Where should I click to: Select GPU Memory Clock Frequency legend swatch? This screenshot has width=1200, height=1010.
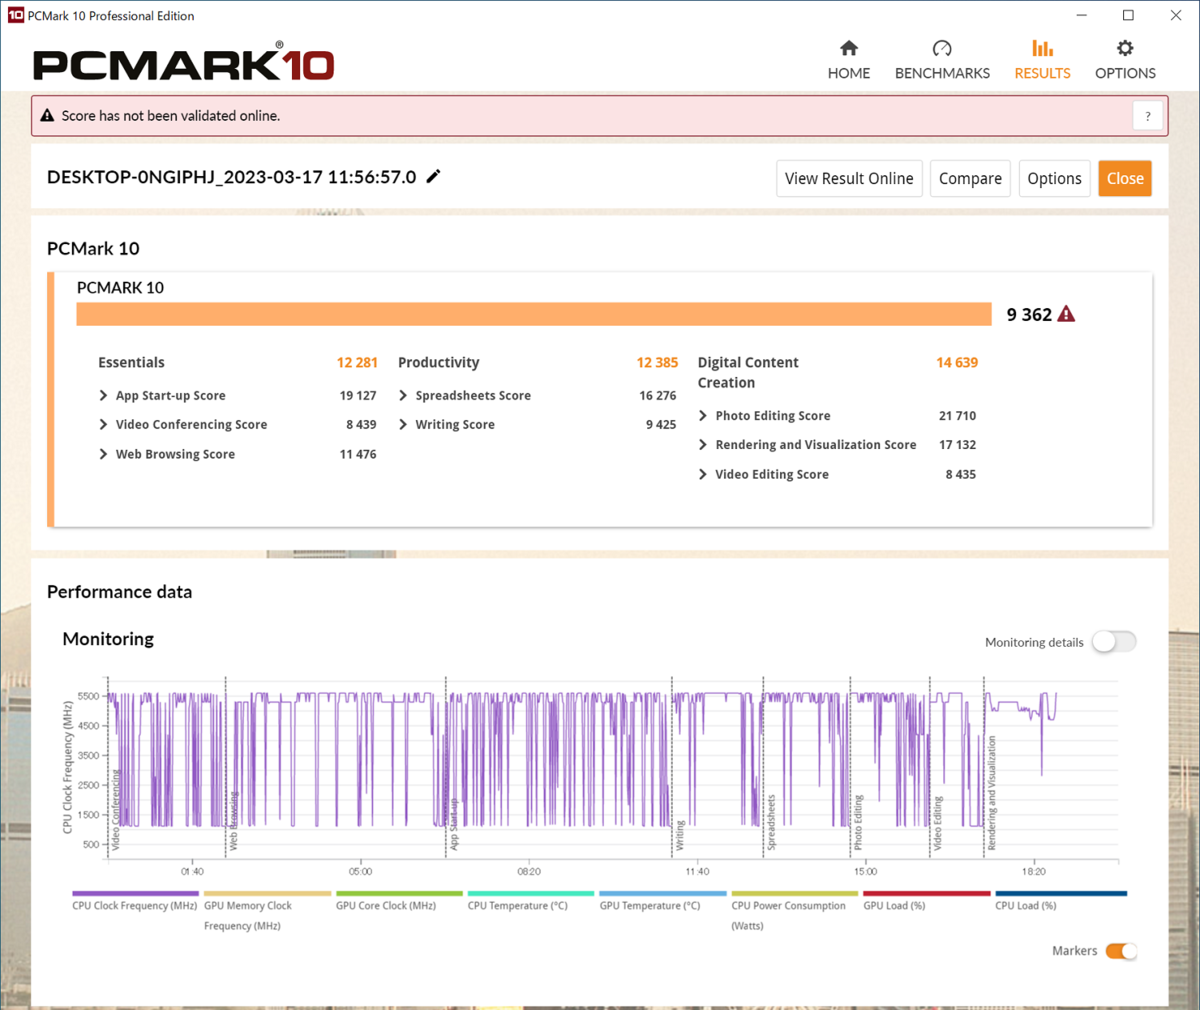pyautogui.click(x=267, y=893)
